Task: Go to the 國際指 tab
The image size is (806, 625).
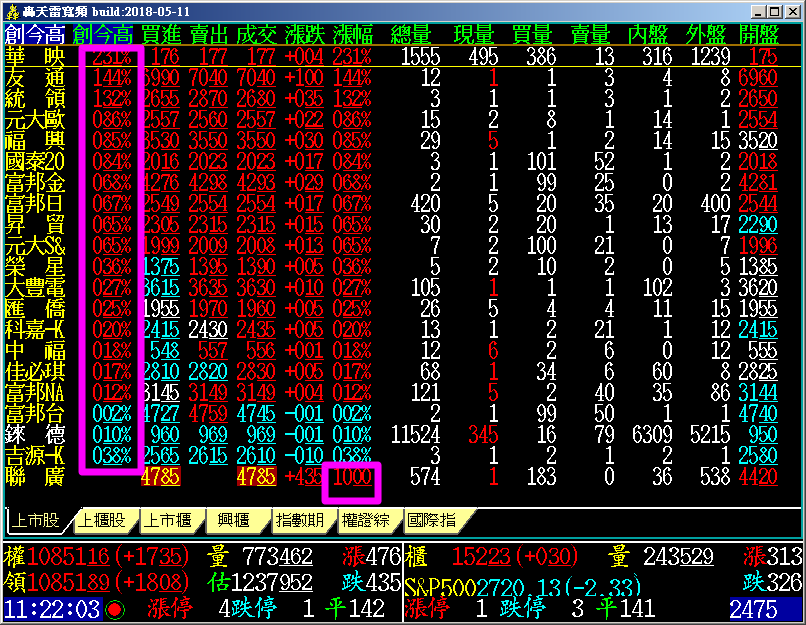Action: pyautogui.click(x=432, y=521)
